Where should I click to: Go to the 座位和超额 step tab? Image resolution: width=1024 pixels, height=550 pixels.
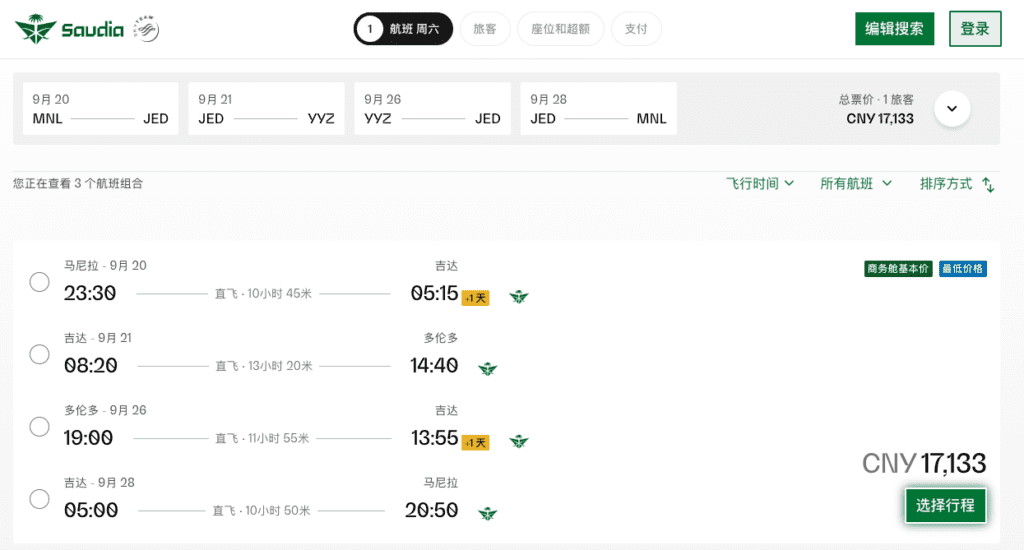(x=560, y=29)
